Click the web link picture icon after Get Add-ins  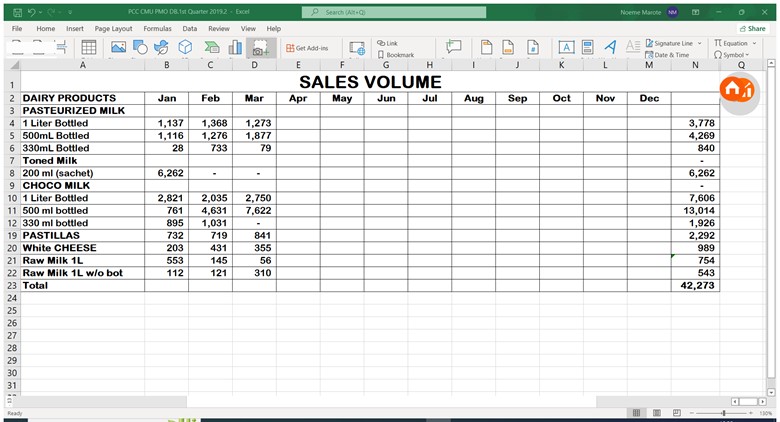click(357, 48)
